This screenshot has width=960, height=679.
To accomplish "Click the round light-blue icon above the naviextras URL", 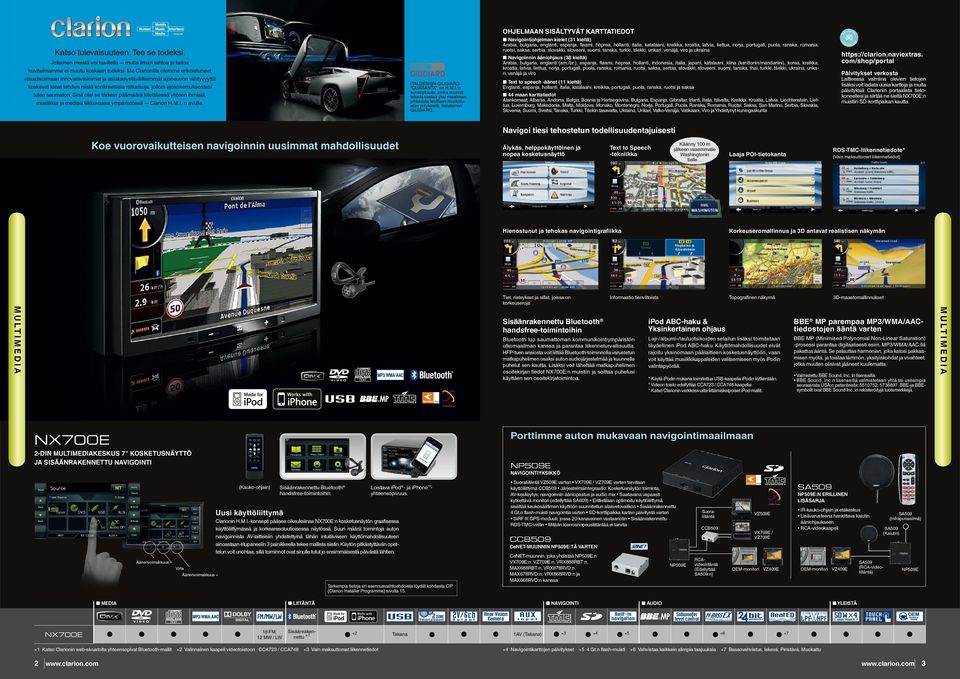I will pyautogui.click(x=849, y=38).
